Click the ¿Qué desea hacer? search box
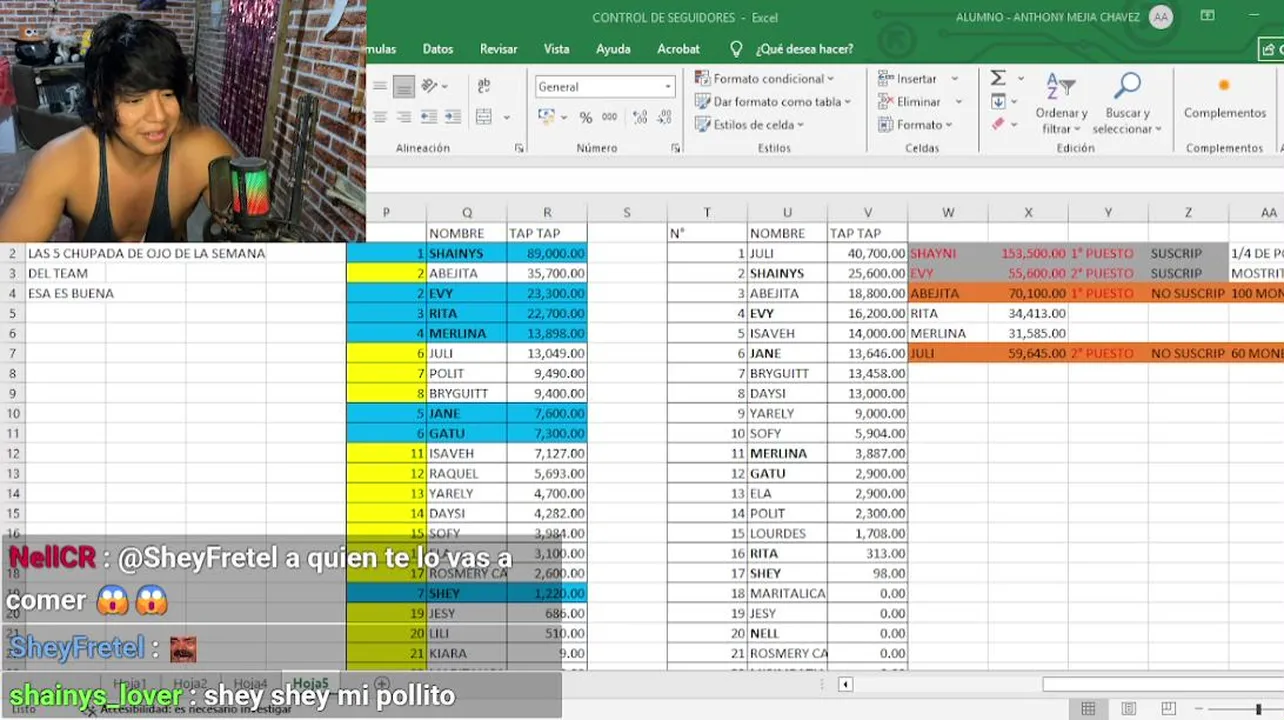Screen dimensions: 1284x720 794,49
